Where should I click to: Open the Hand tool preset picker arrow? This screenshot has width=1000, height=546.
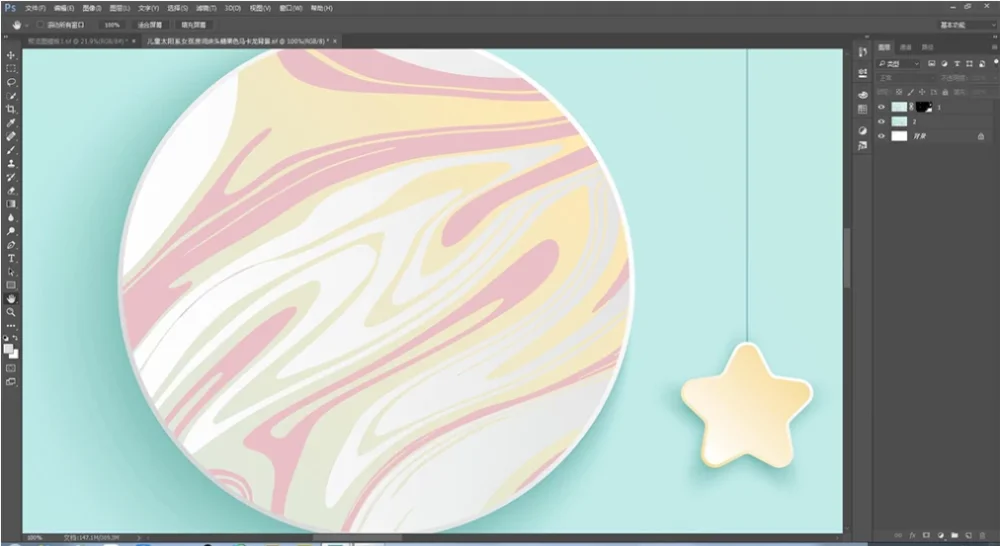(x=26, y=25)
